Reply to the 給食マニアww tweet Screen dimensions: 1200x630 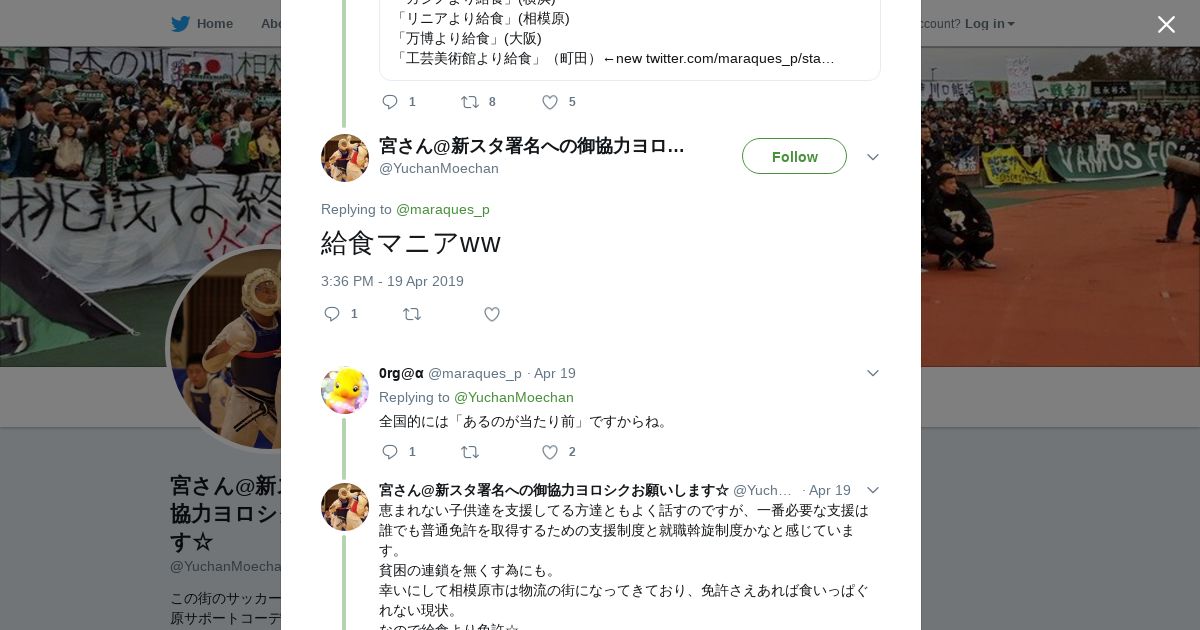pyautogui.click(x=332, y=314)
